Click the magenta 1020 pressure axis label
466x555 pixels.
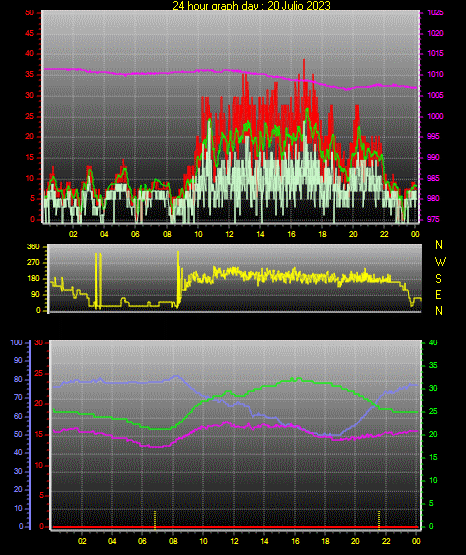click(x=435, y=33)
